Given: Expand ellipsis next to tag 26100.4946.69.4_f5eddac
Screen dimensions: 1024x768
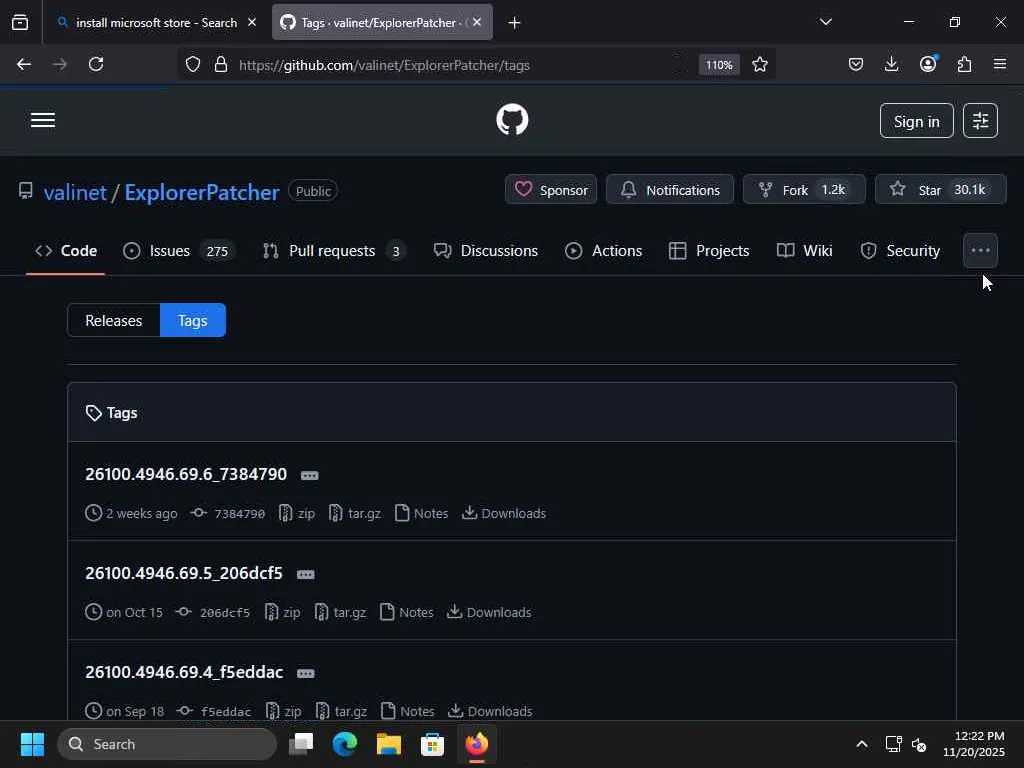Looking at the screenshot, I should (306, 673).
